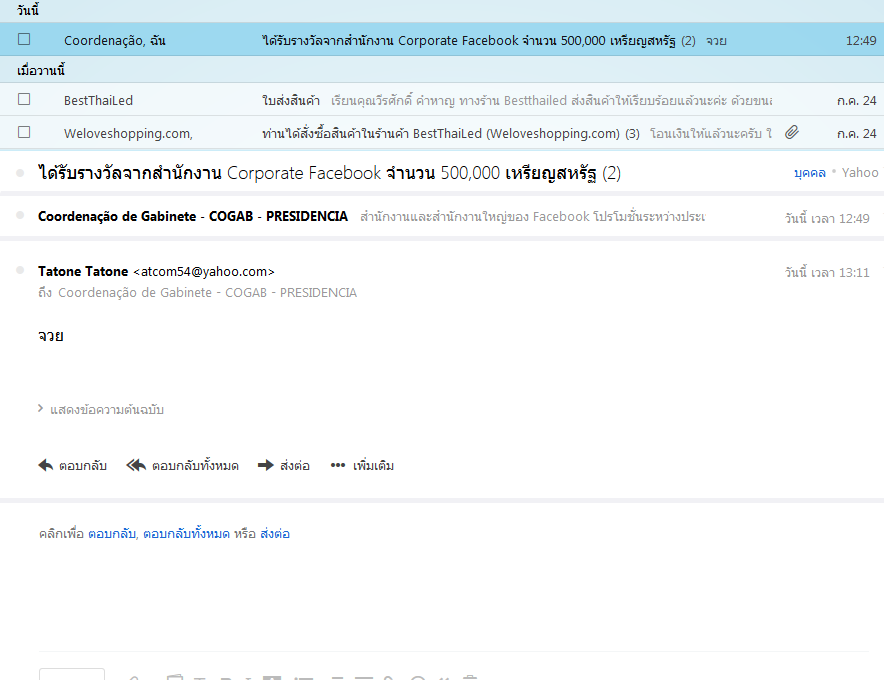884x680 pixels.
Task: Click status dot beside Coordenação de Gabinete message
Action: [20, 215]
